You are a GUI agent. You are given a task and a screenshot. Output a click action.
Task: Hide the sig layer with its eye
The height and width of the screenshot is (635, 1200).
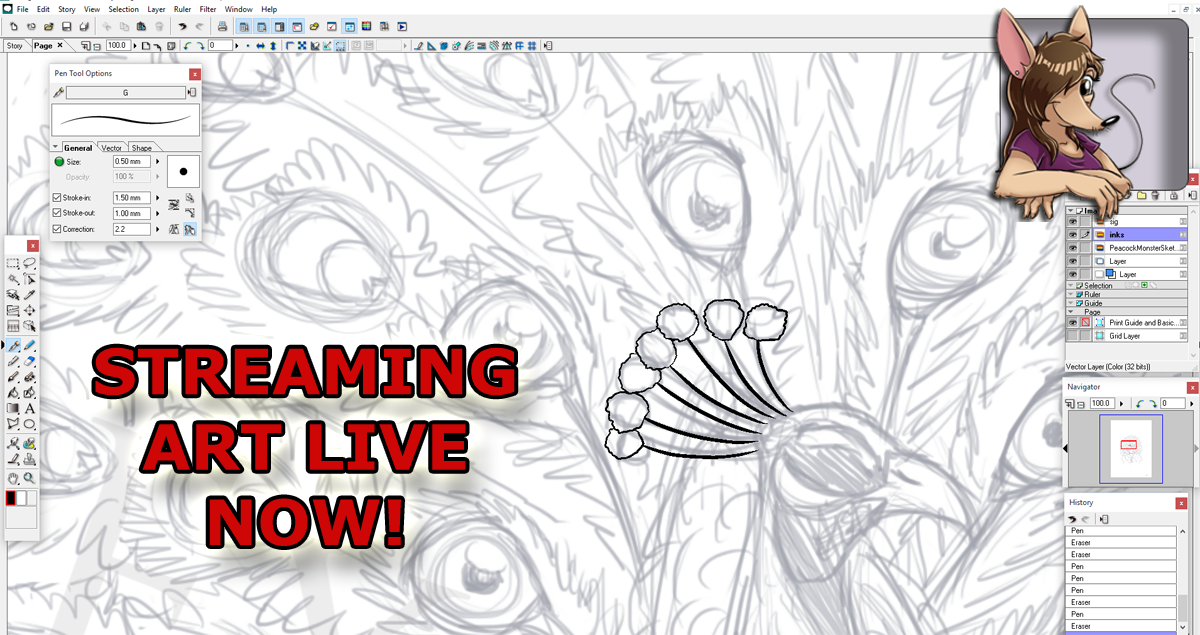[1073, 222]
